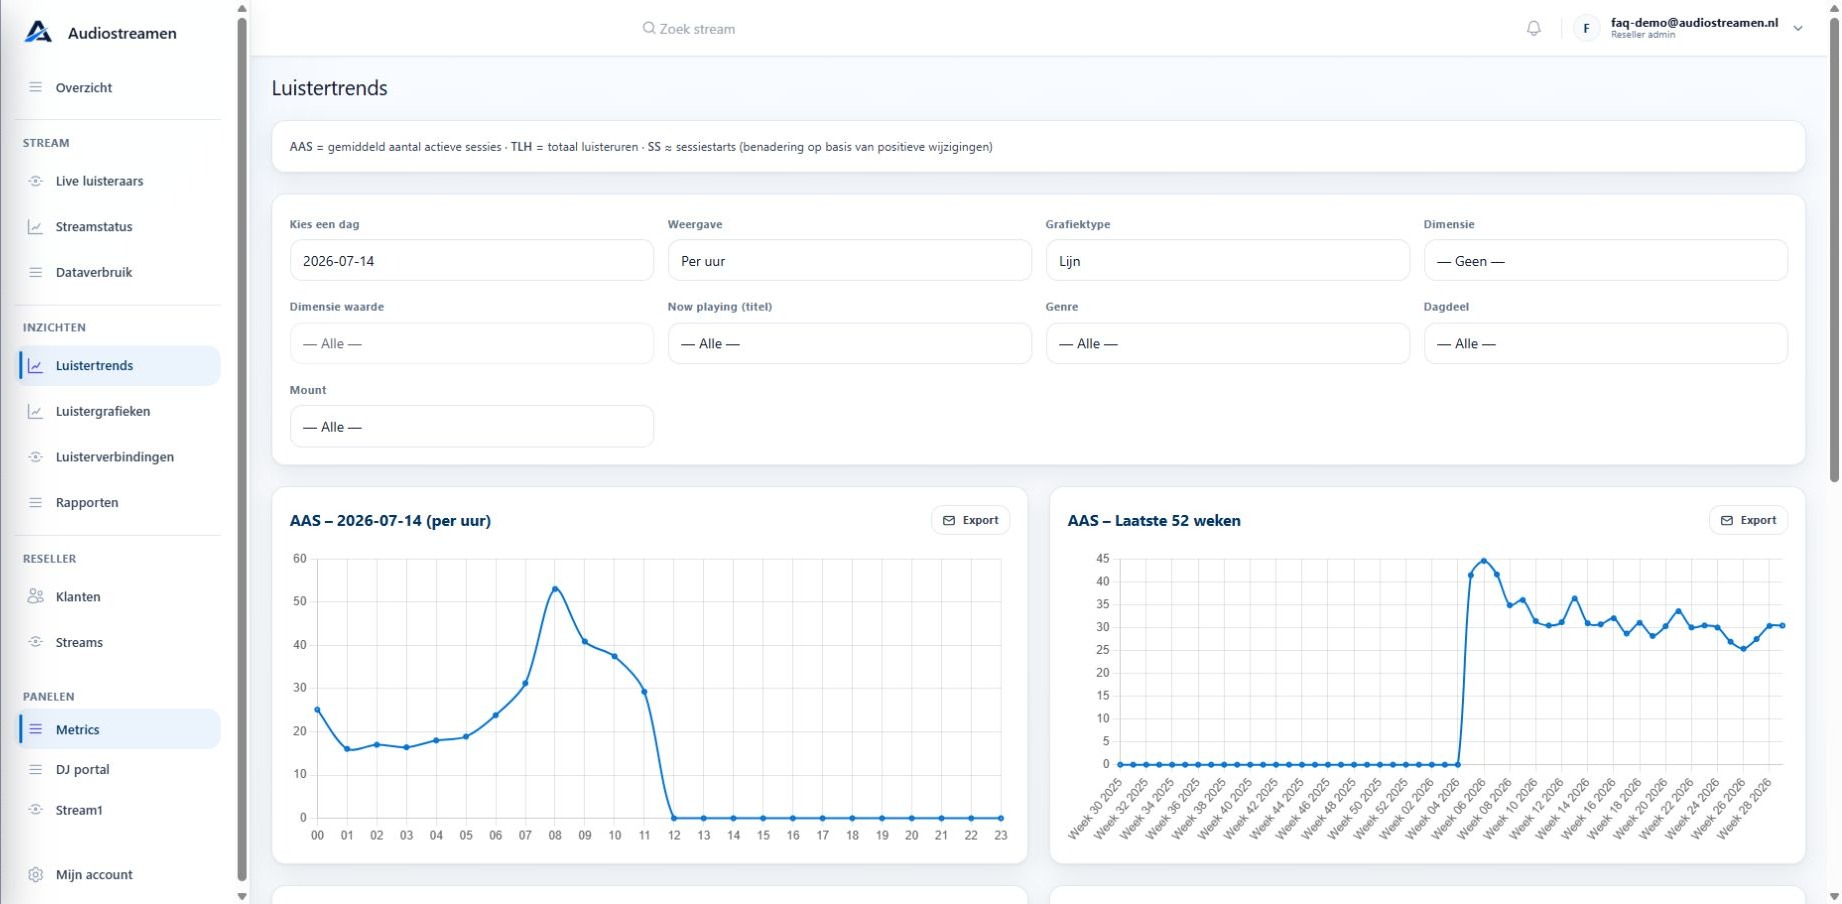Export the AAS Laatste 52 weken chart
The height and width of the screenshot is (904, 1842).
click(x=1748, y=520)
